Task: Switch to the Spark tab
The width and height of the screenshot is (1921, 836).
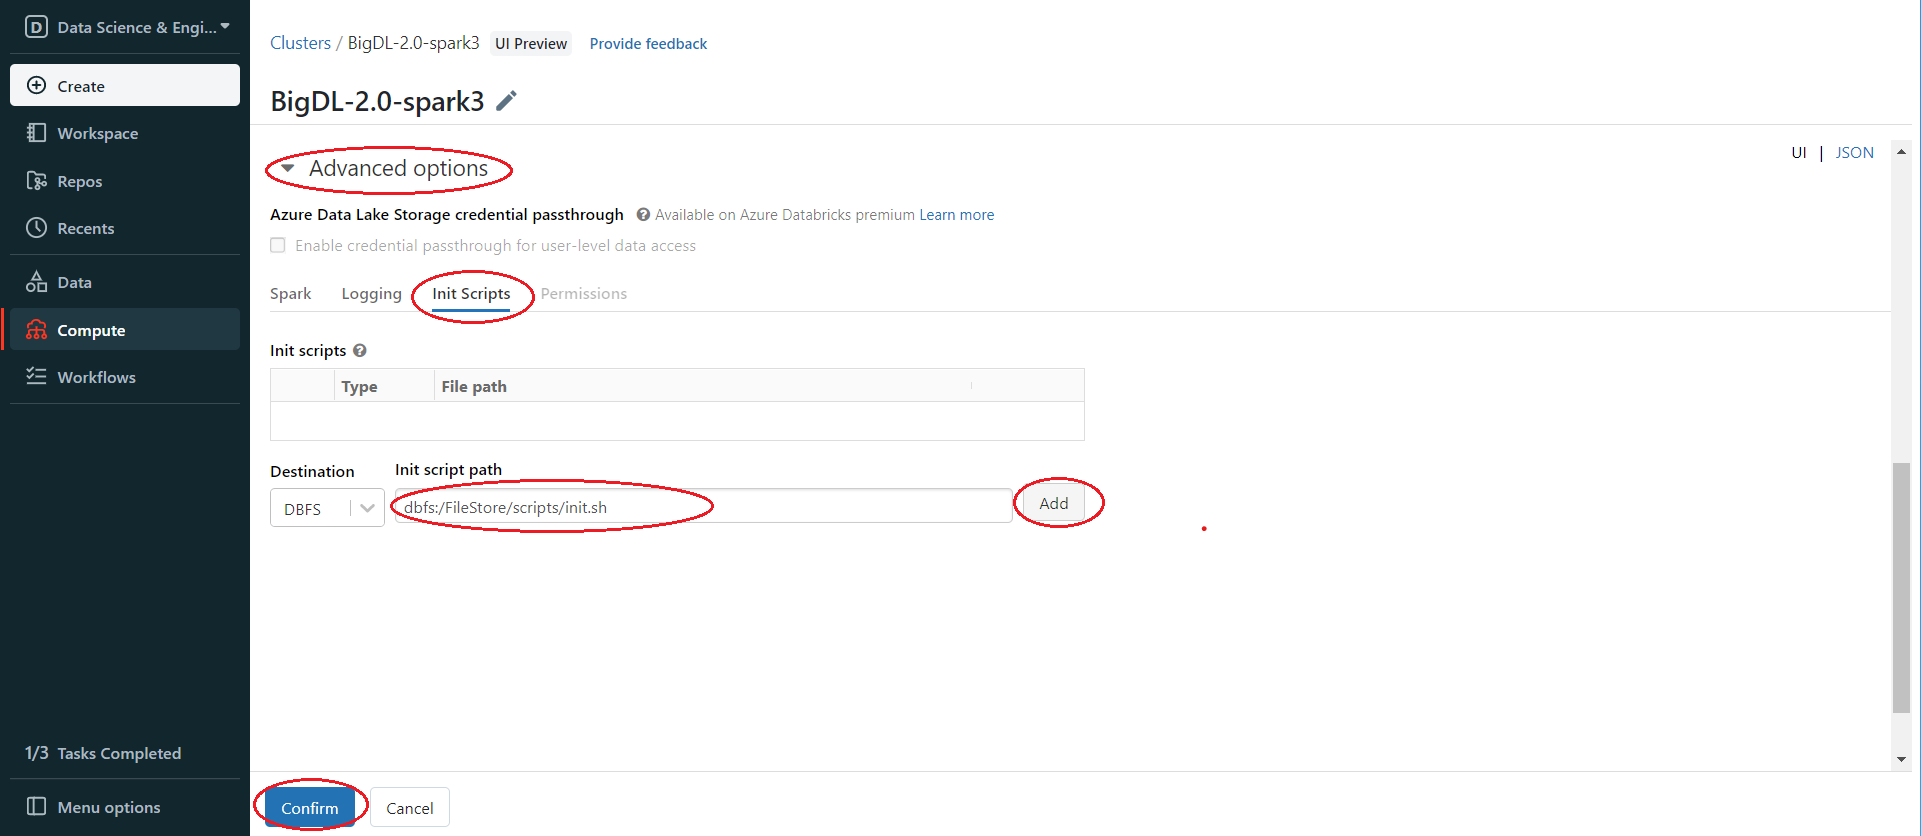Action: pos(290,294)
